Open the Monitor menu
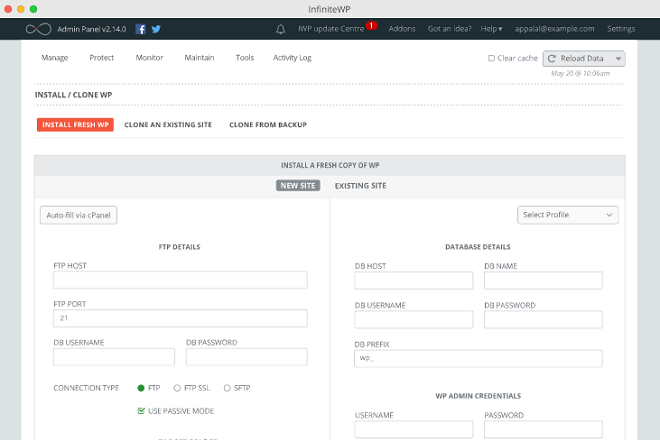 [x=149, y=58]
